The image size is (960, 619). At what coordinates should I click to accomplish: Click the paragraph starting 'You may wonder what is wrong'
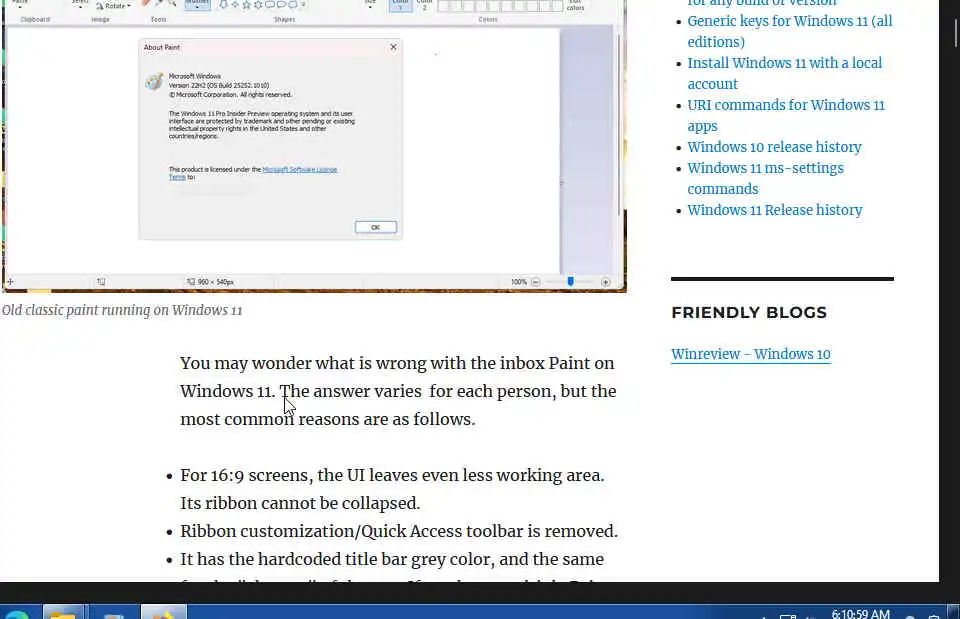click(x=398, y=391)
